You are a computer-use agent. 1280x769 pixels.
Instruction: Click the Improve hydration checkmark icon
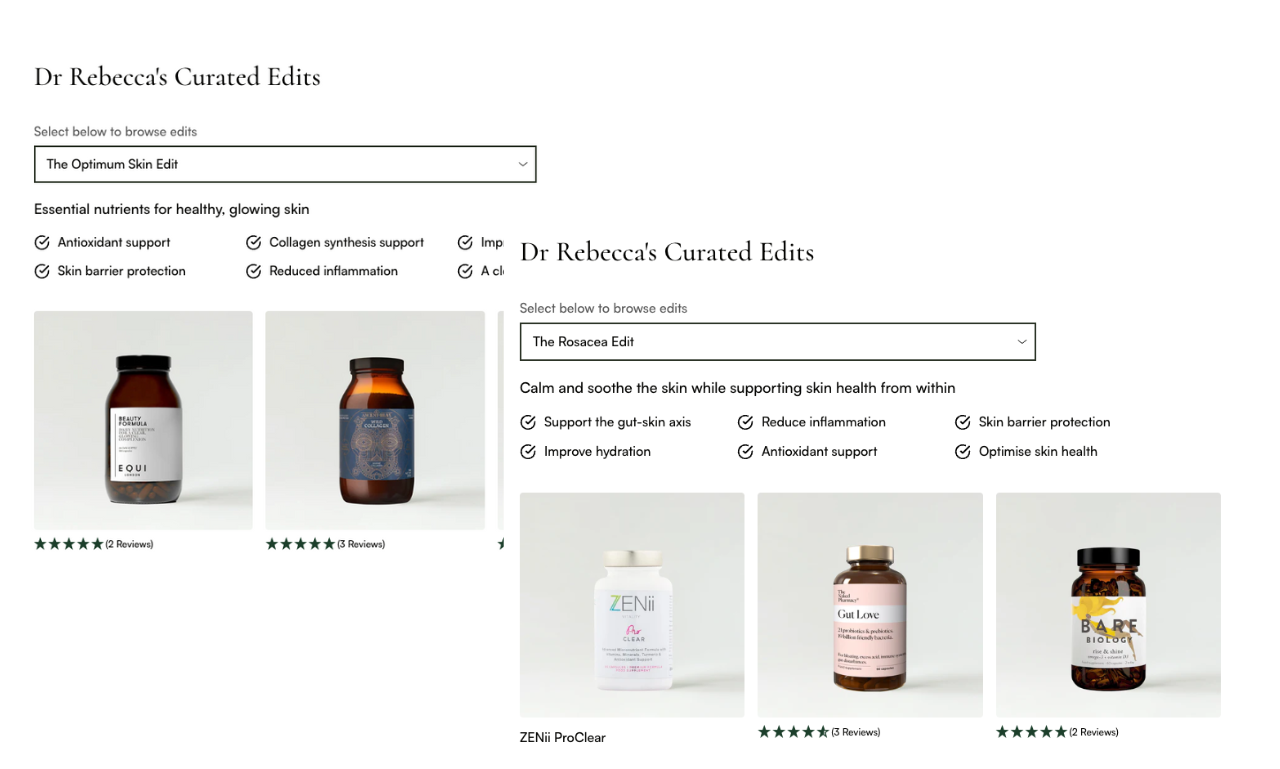coord(528,451)
